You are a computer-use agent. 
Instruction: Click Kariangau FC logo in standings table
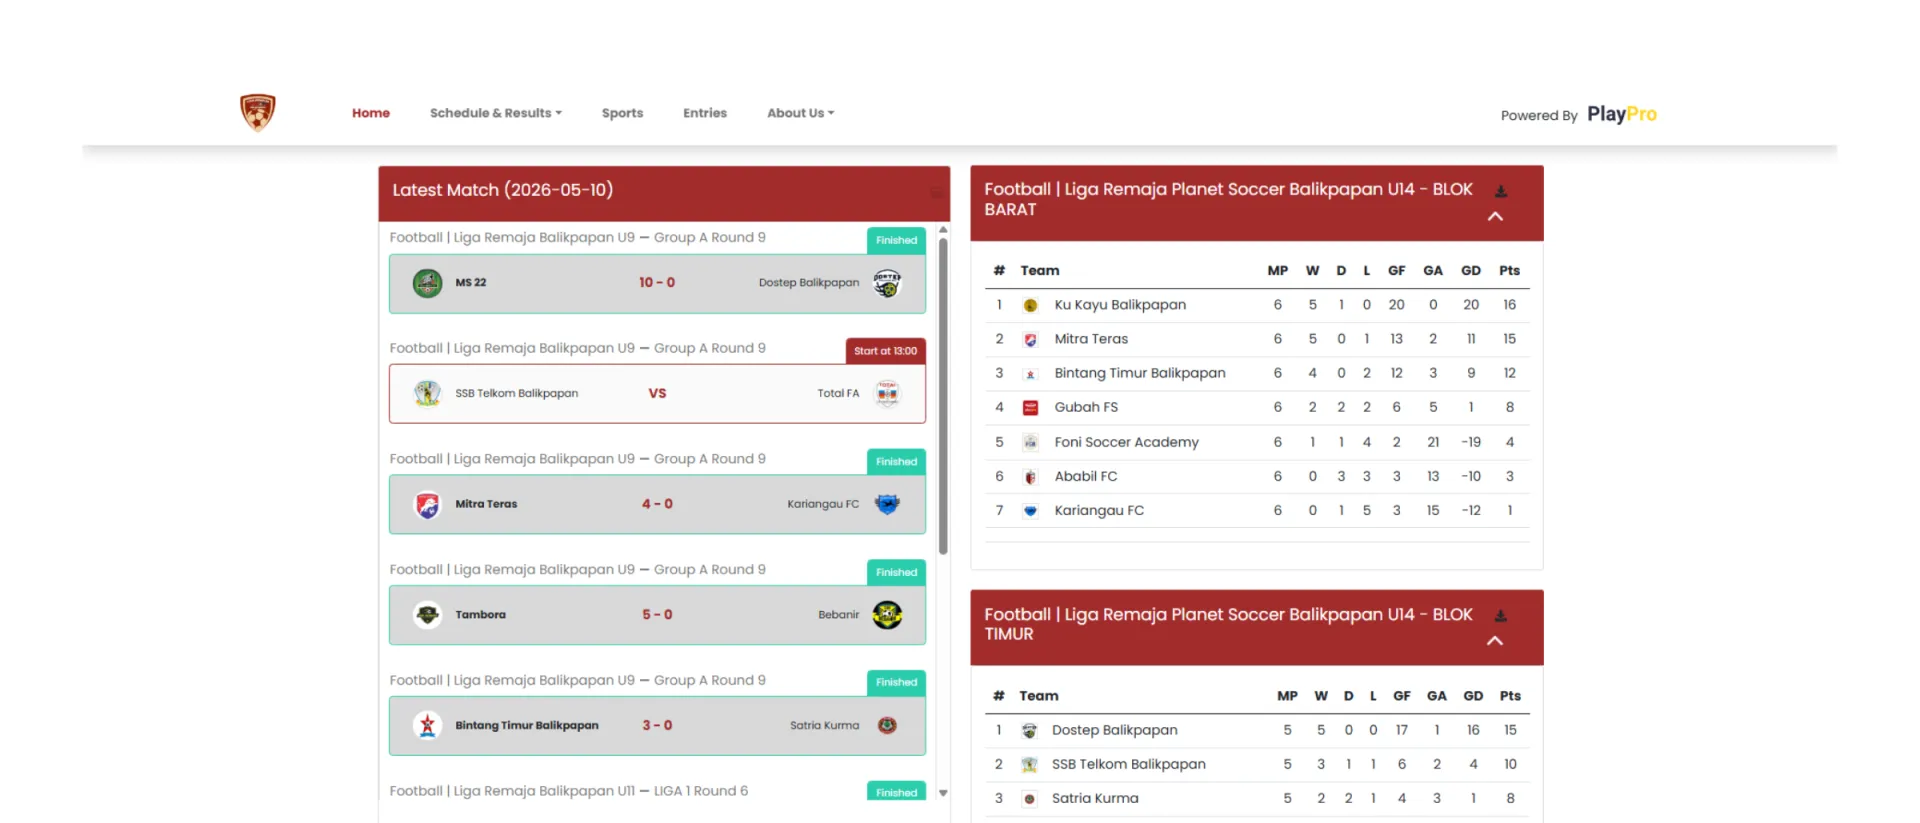pyautogui.click(x=1031, y=511)
